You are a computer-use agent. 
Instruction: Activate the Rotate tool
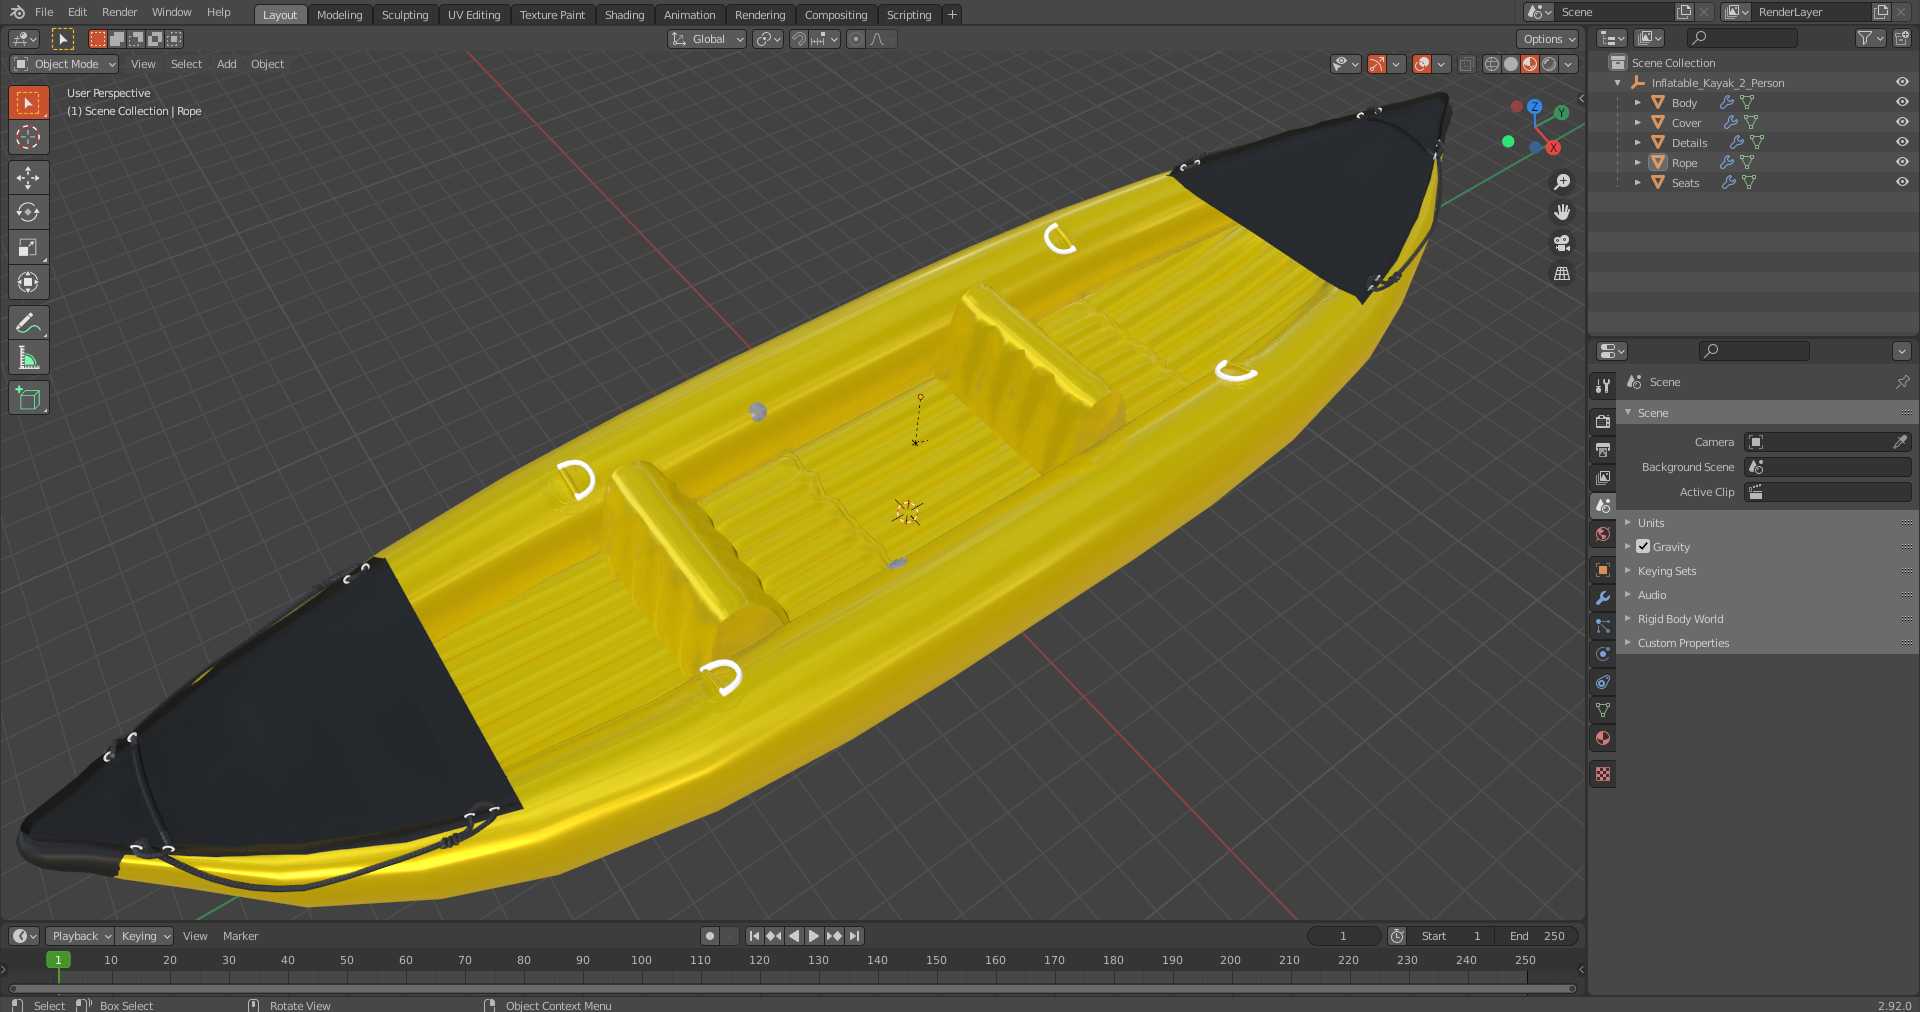pos(28,212)
